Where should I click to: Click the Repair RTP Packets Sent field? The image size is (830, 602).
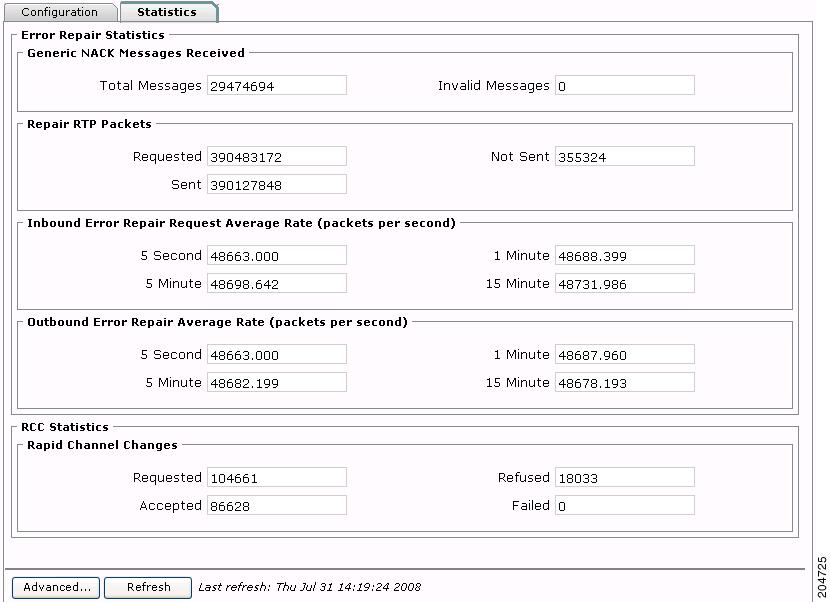[277, 185]
